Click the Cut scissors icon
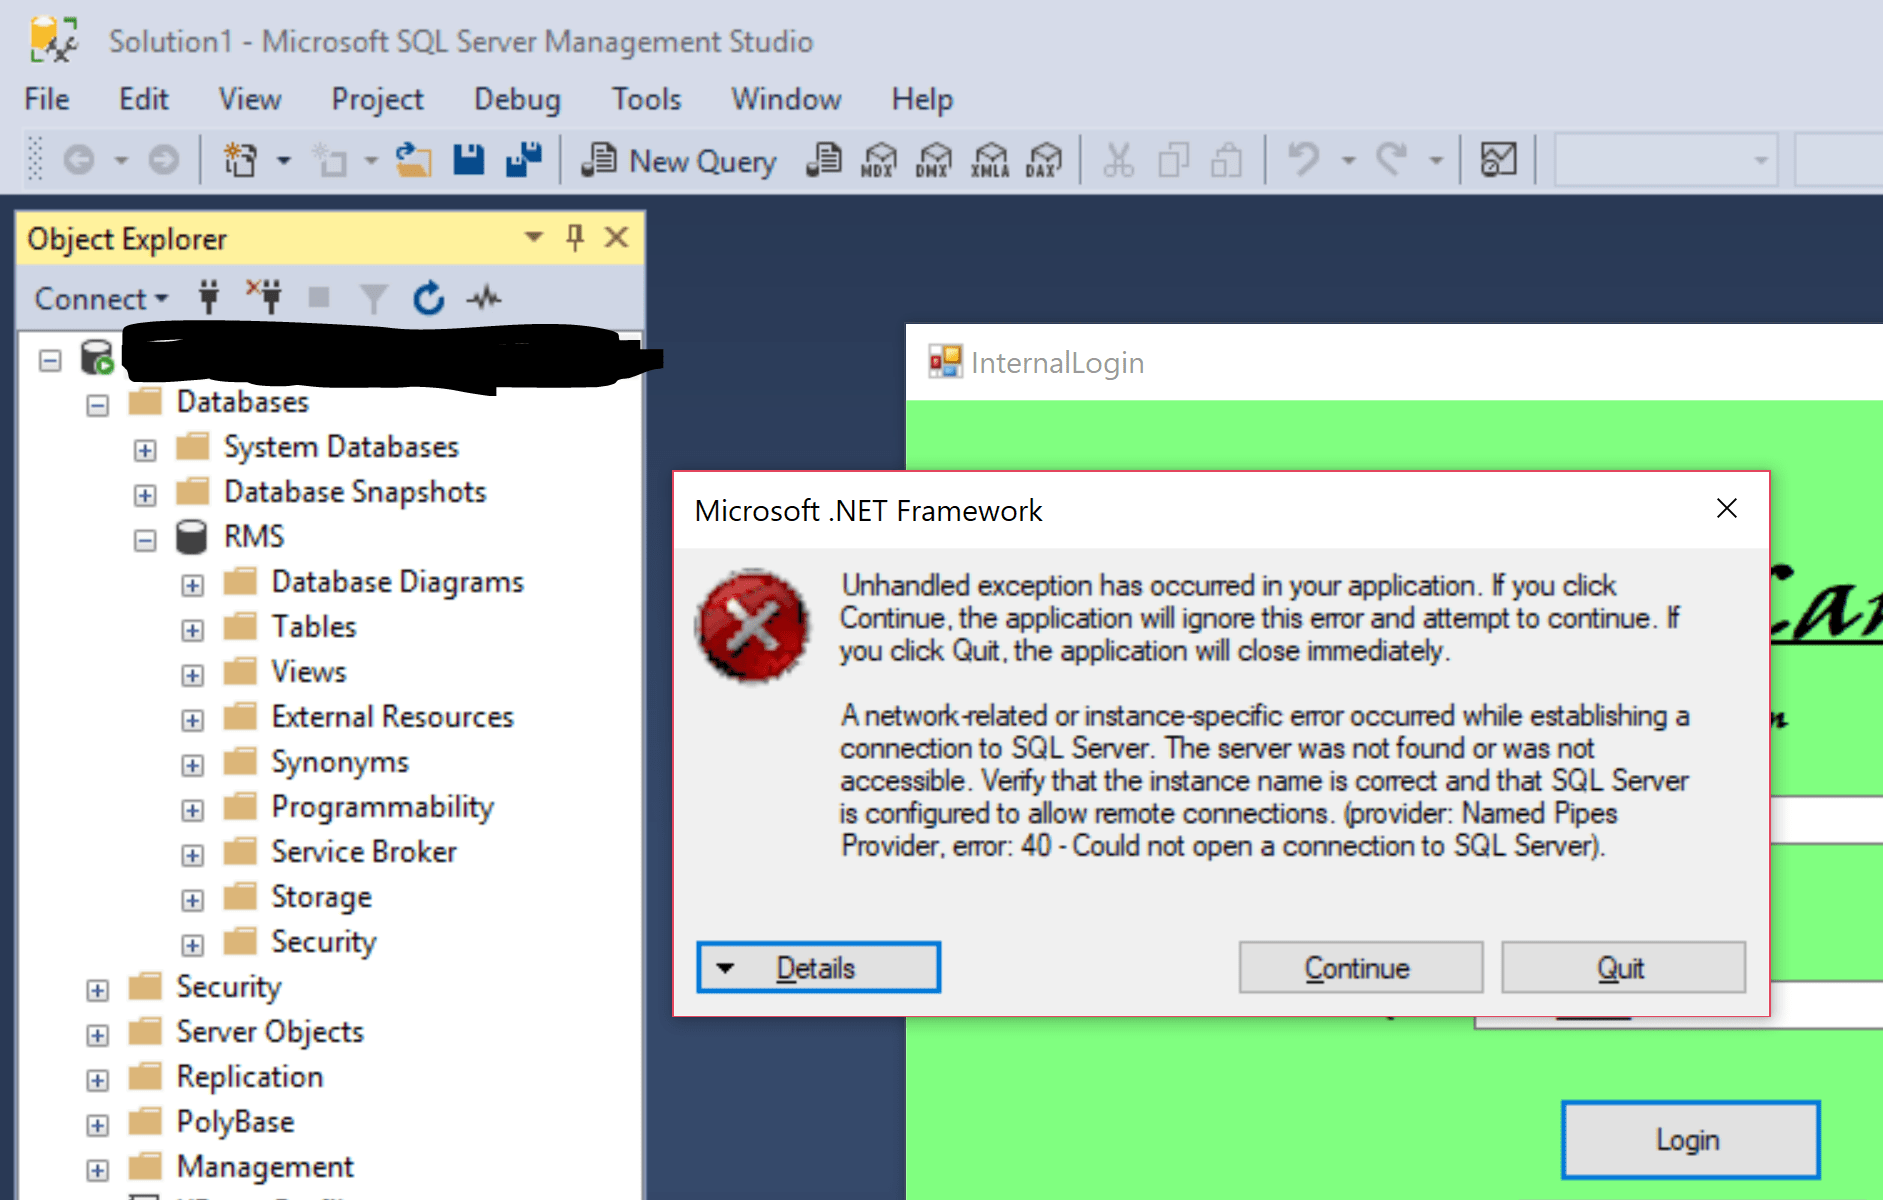The height and width of the screenshot is (1200, 1883). click(x=1118, y=160)
